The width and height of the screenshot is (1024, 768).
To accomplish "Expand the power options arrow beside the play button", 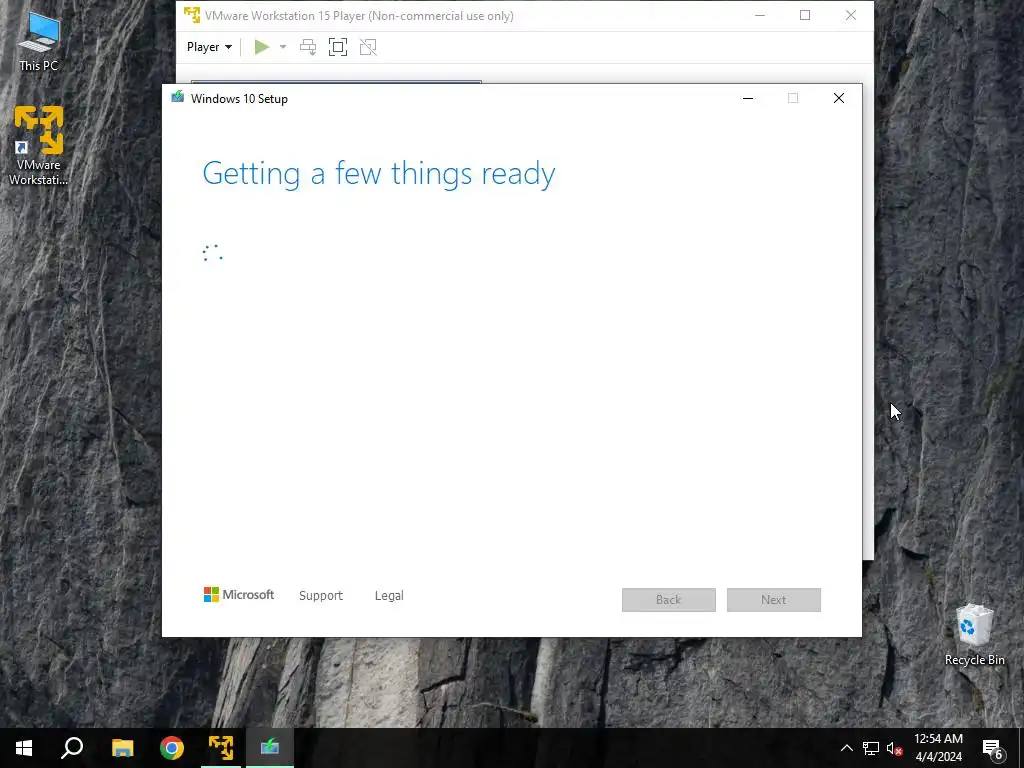I will (x=283, y=47).
